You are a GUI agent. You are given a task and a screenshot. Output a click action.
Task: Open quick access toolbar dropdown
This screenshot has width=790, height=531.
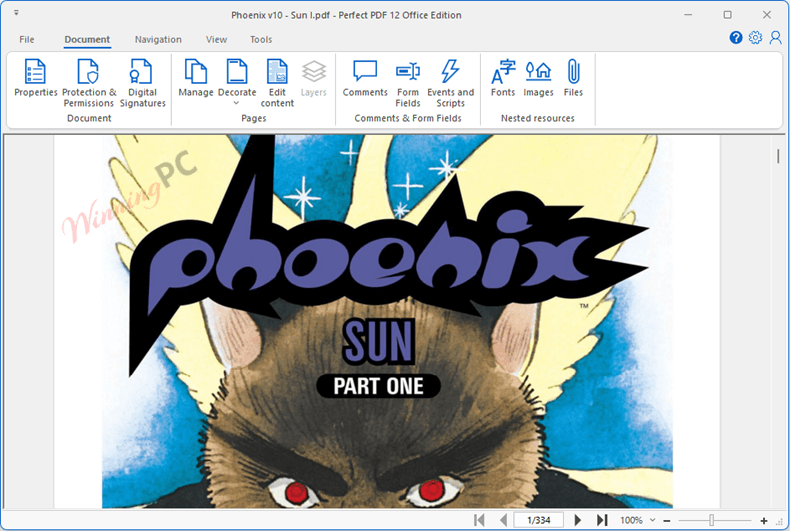(x=16, y=13)
